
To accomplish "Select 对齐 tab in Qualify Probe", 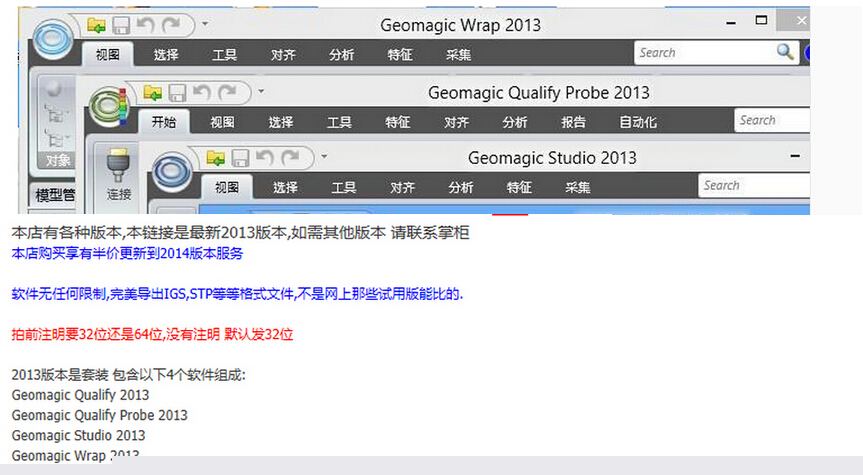I will (456, 122).
